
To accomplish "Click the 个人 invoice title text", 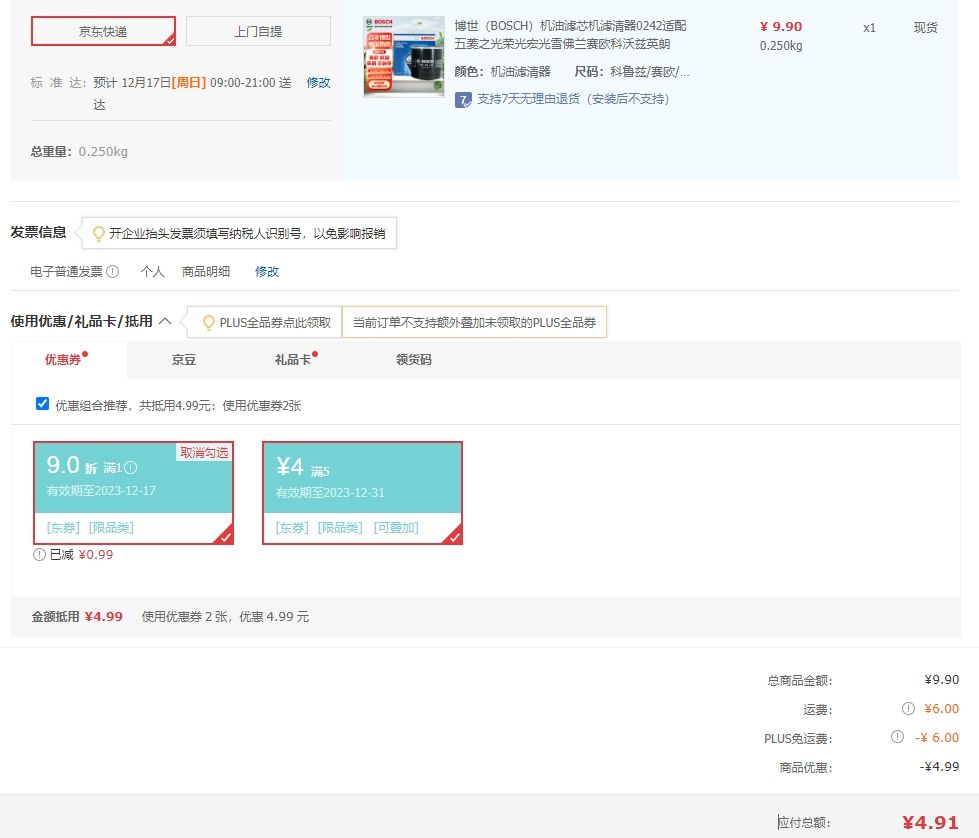I will tap(152, 272).
